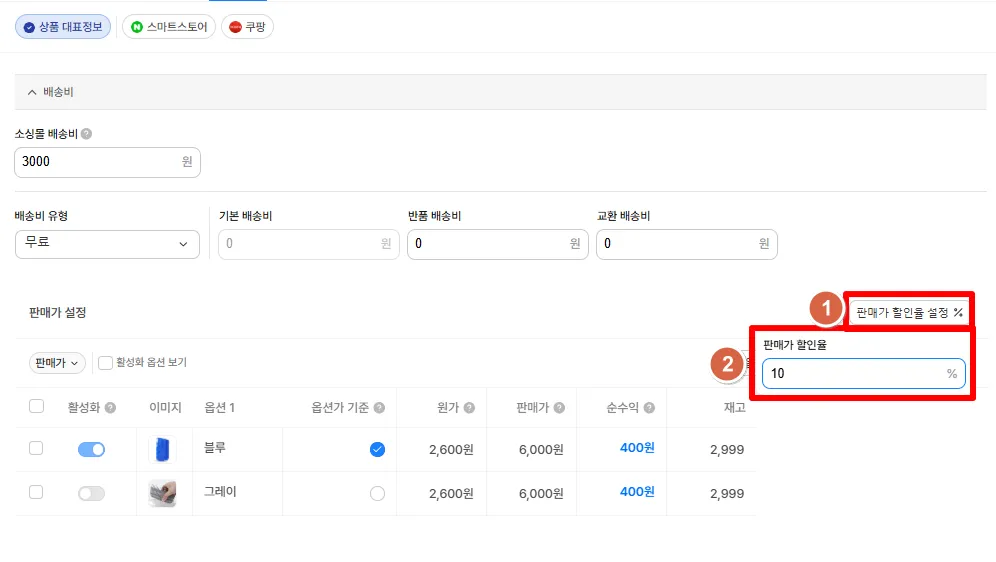996x562 pixels.
Task: Click the 6,000원 sale price in 블루 row
Action: click(x=541, y=450)
